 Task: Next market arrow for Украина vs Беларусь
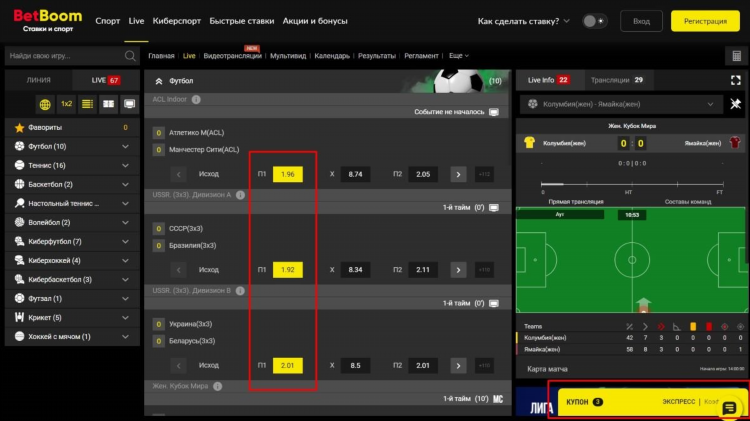pos(458,366)
